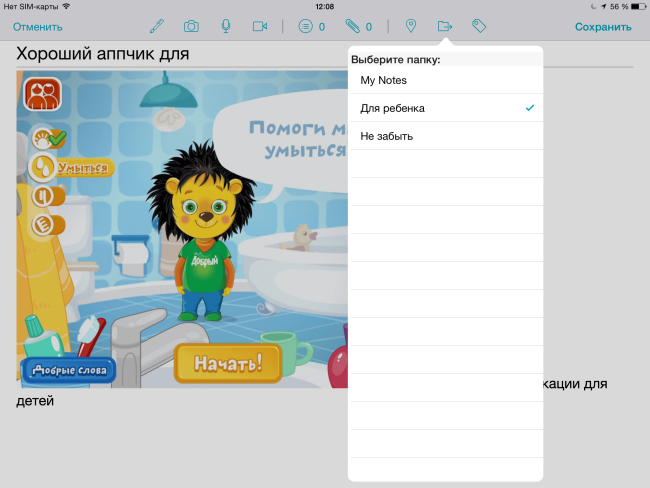This screenshot has height=488, width=650.
Task: Tap the clock showing 12:08
Action: tap(325, 7)
